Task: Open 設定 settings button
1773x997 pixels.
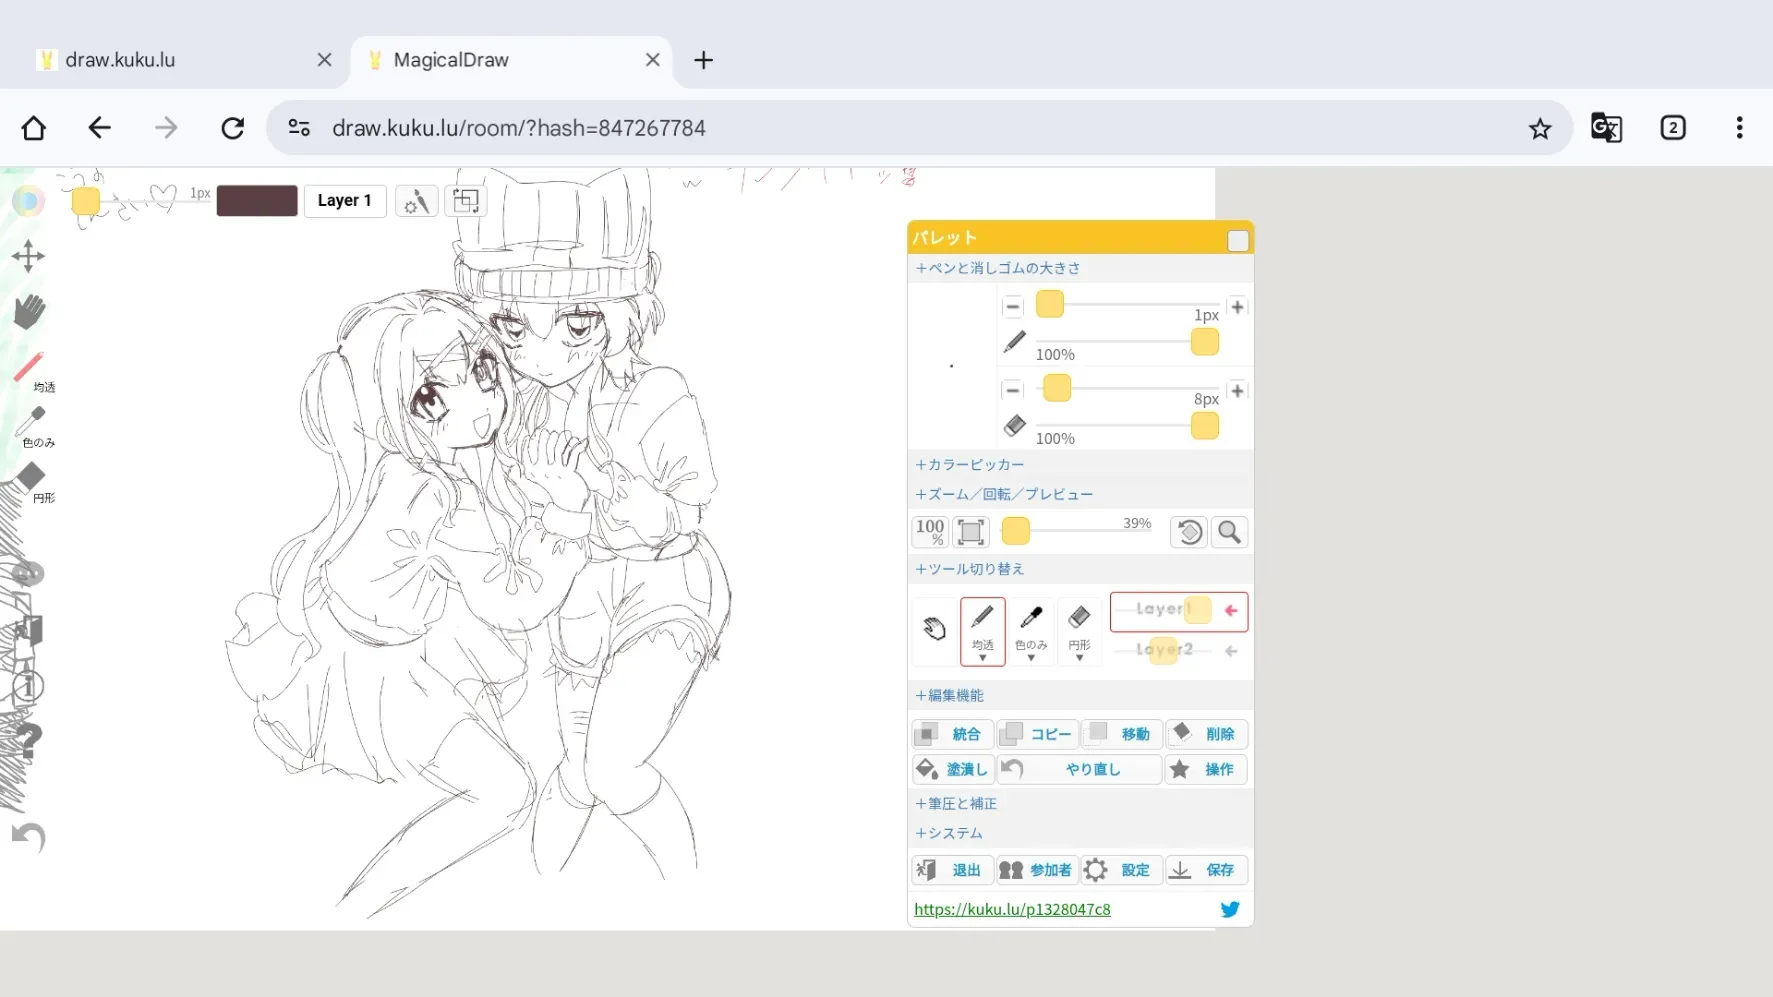Action: coord(1122,870)
